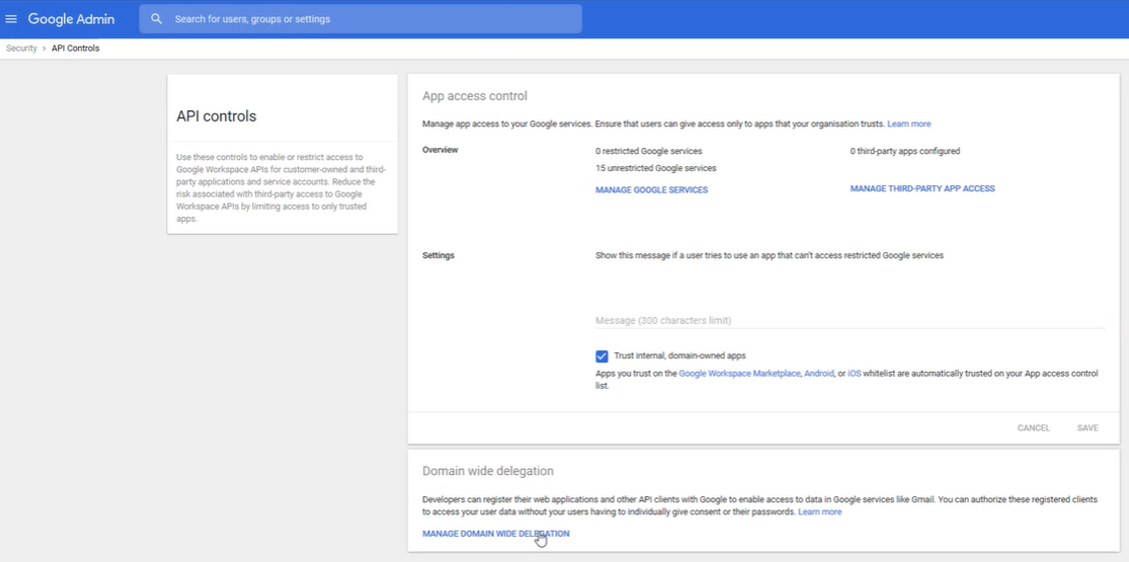The image size is (1129, 562).
Task: Click App access control heading
Action: point(474,96)
